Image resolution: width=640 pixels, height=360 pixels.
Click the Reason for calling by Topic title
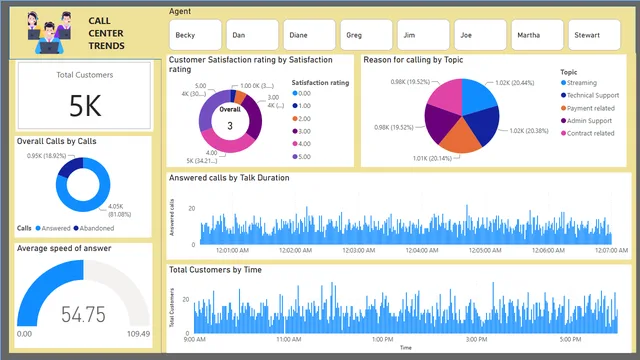tap(413, 60)
